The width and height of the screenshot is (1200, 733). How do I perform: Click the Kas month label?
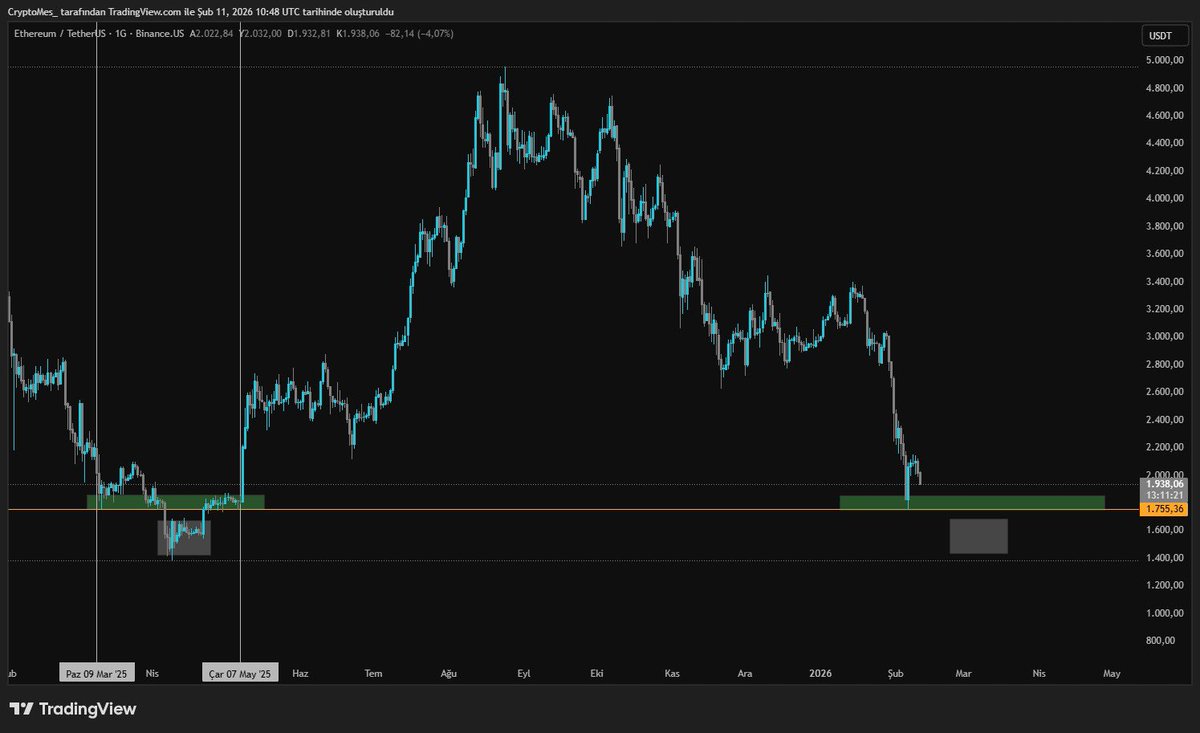click(672, 674)
